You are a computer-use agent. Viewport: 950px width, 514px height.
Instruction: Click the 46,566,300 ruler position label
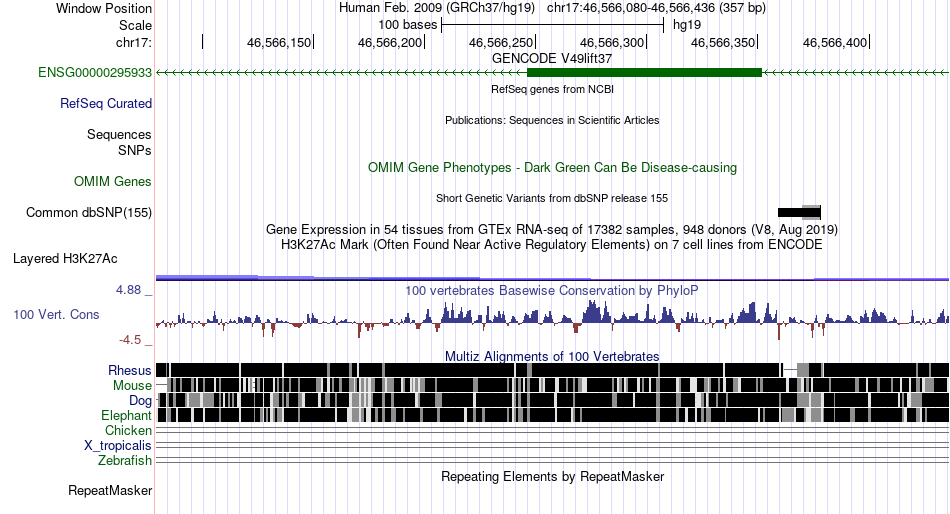[612, 43]
